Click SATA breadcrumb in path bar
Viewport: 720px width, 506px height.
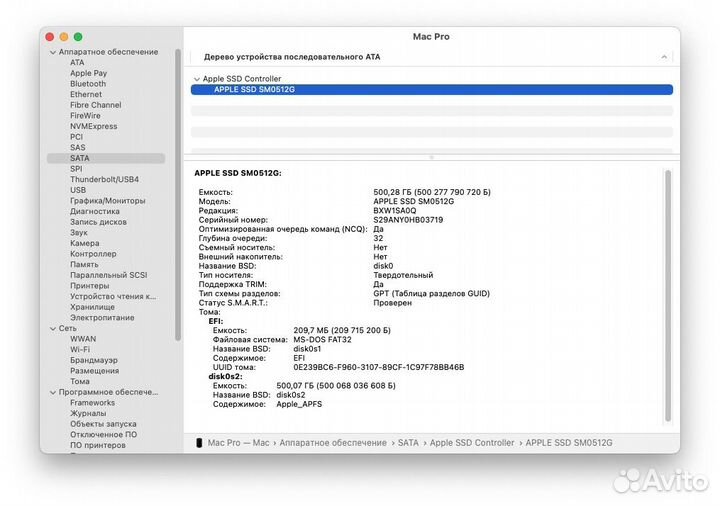(408, 443)
